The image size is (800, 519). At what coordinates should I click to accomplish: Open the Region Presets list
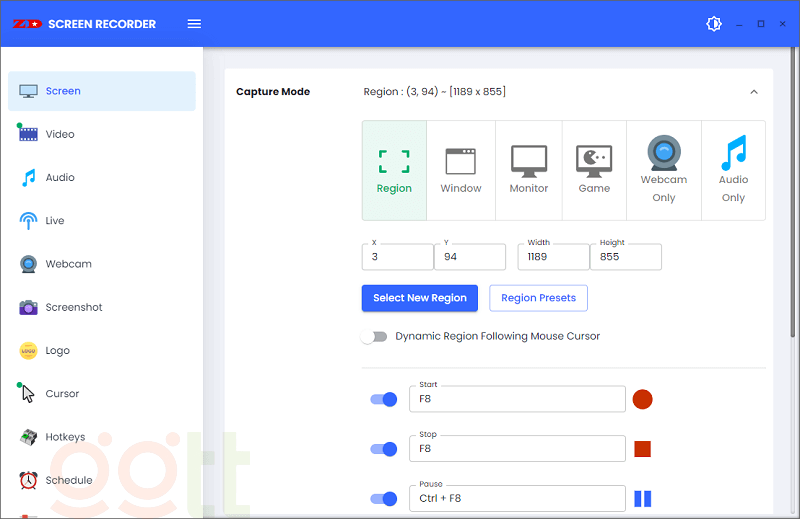(538, 298)
